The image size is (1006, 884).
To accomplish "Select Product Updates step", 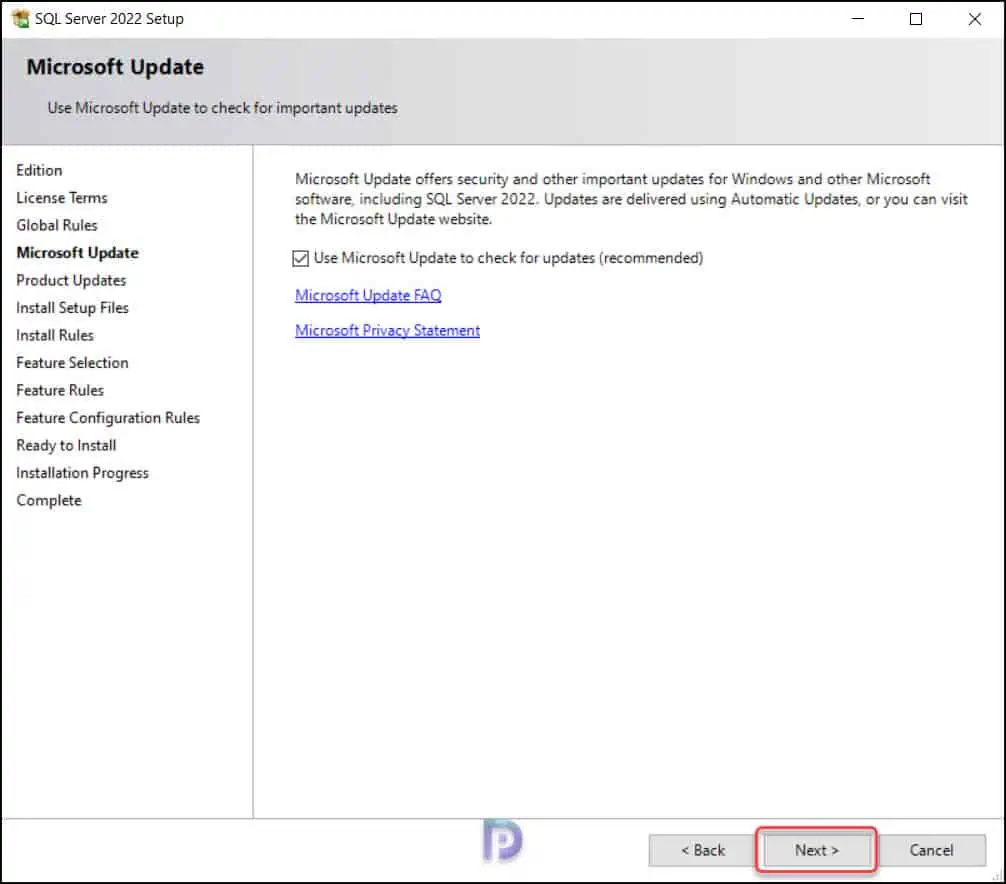I will click(71, 280).
